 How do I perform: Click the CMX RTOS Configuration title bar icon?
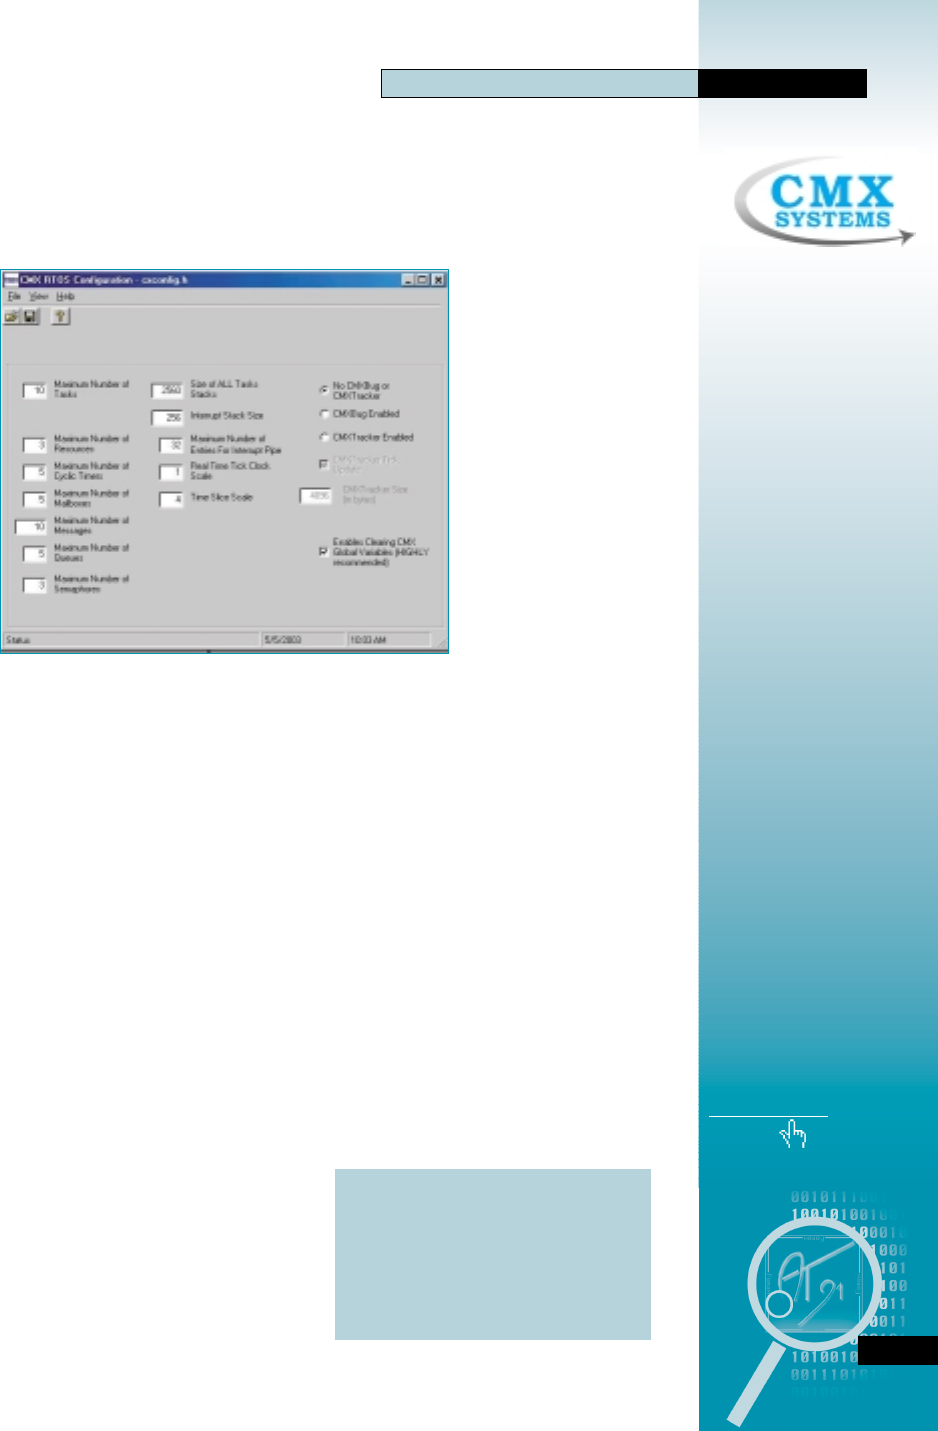point(11,280)
